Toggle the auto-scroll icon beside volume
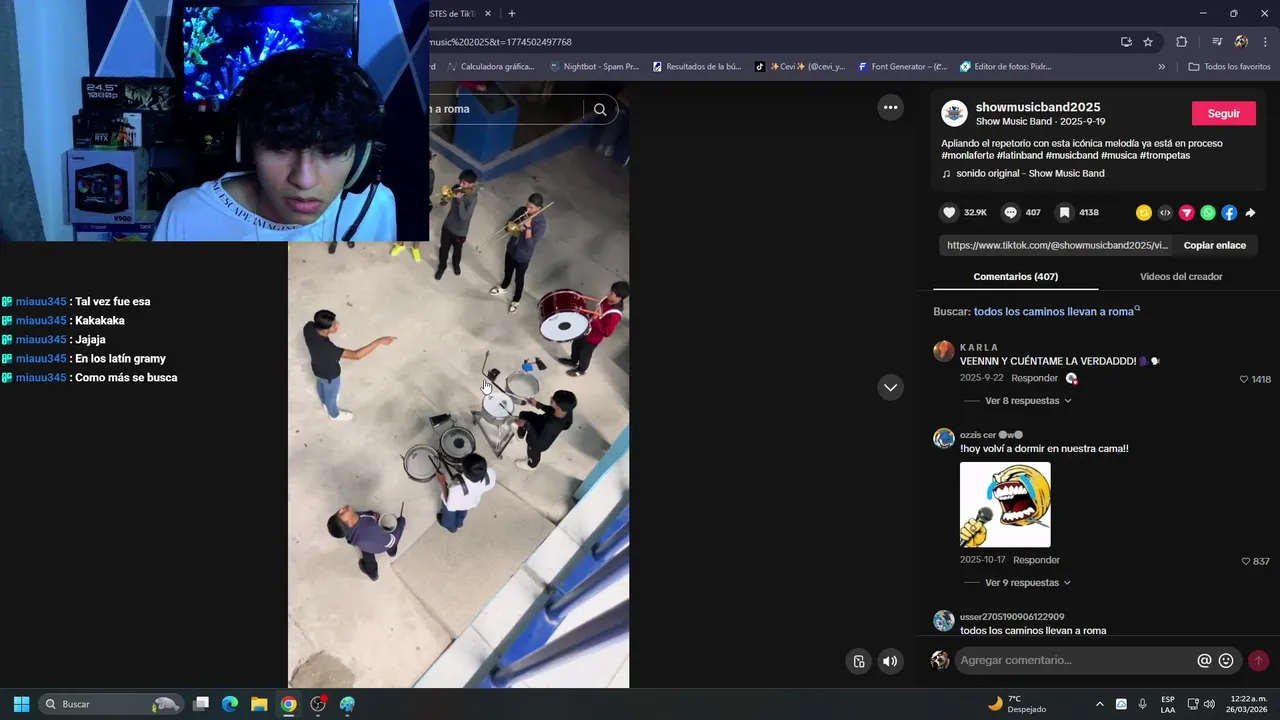1280x720 pixels. click(x=859, y=661)
